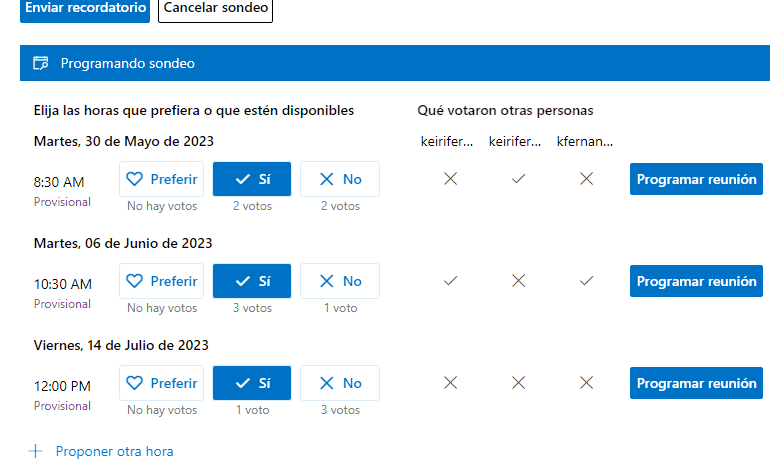Toggle No vote for 10:30 AM slot
The image size is (770, 473).
click(340, 281)
